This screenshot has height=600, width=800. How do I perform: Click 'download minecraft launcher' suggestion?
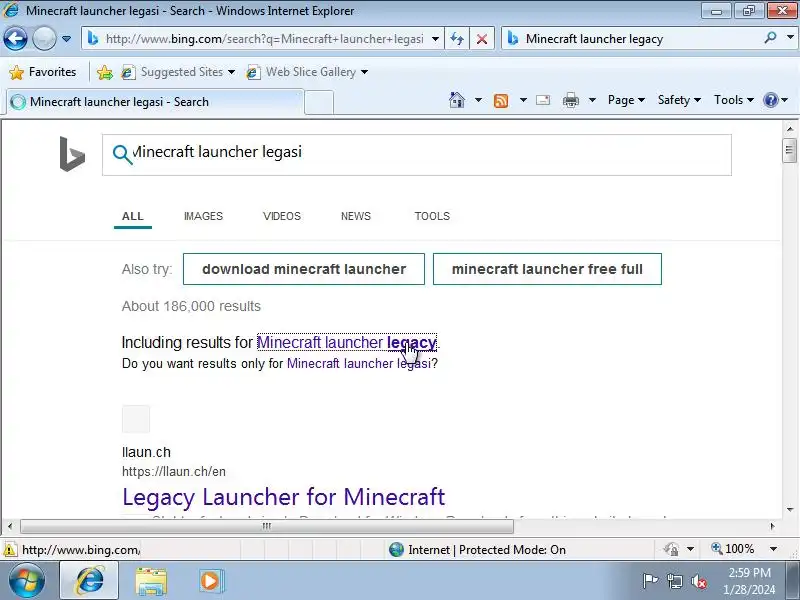tap(304, 269)
